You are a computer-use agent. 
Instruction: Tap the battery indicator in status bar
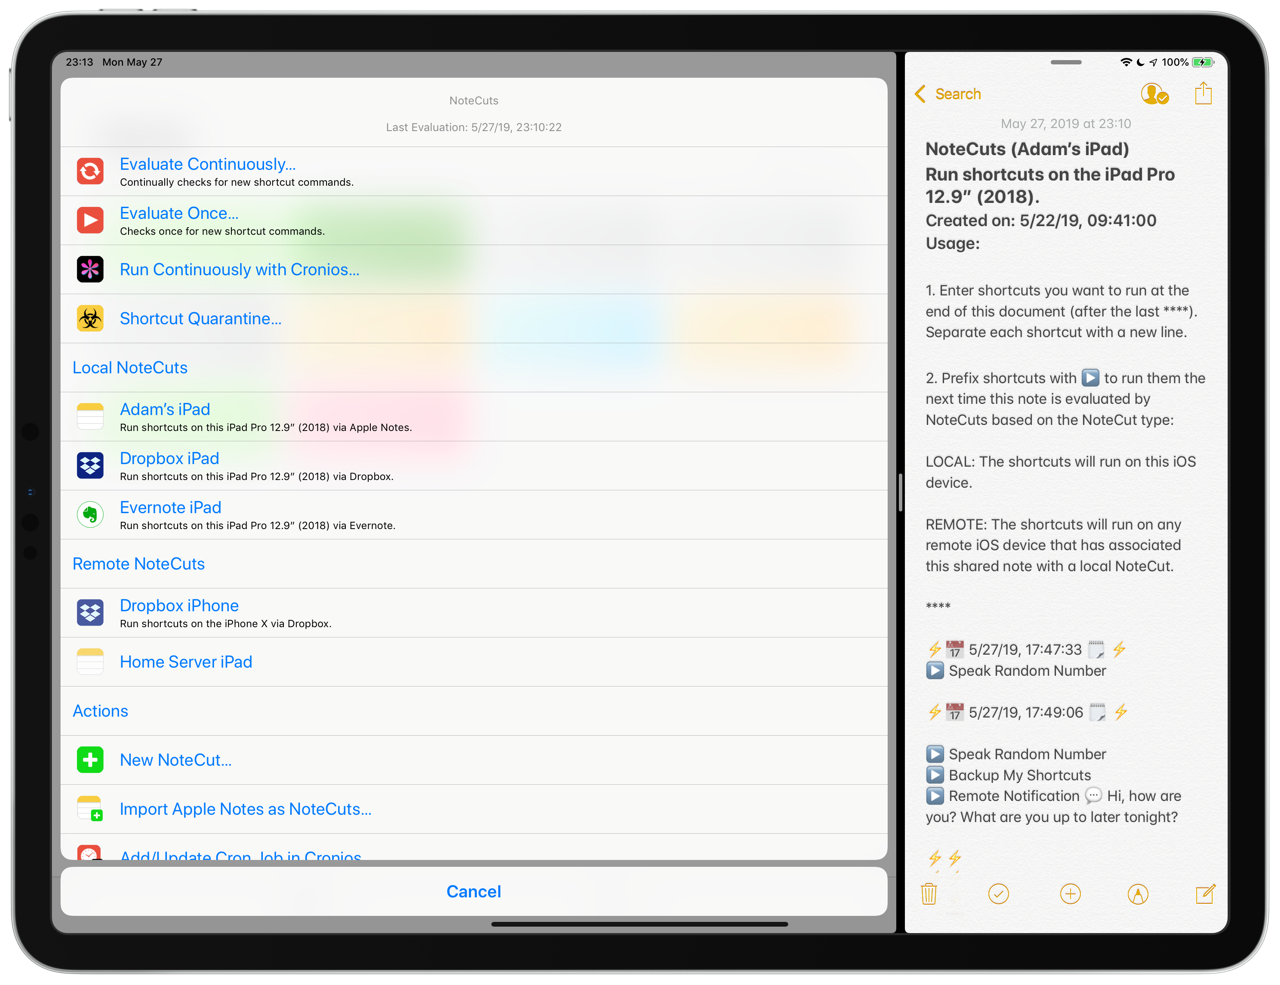[x=1203, y=62]
